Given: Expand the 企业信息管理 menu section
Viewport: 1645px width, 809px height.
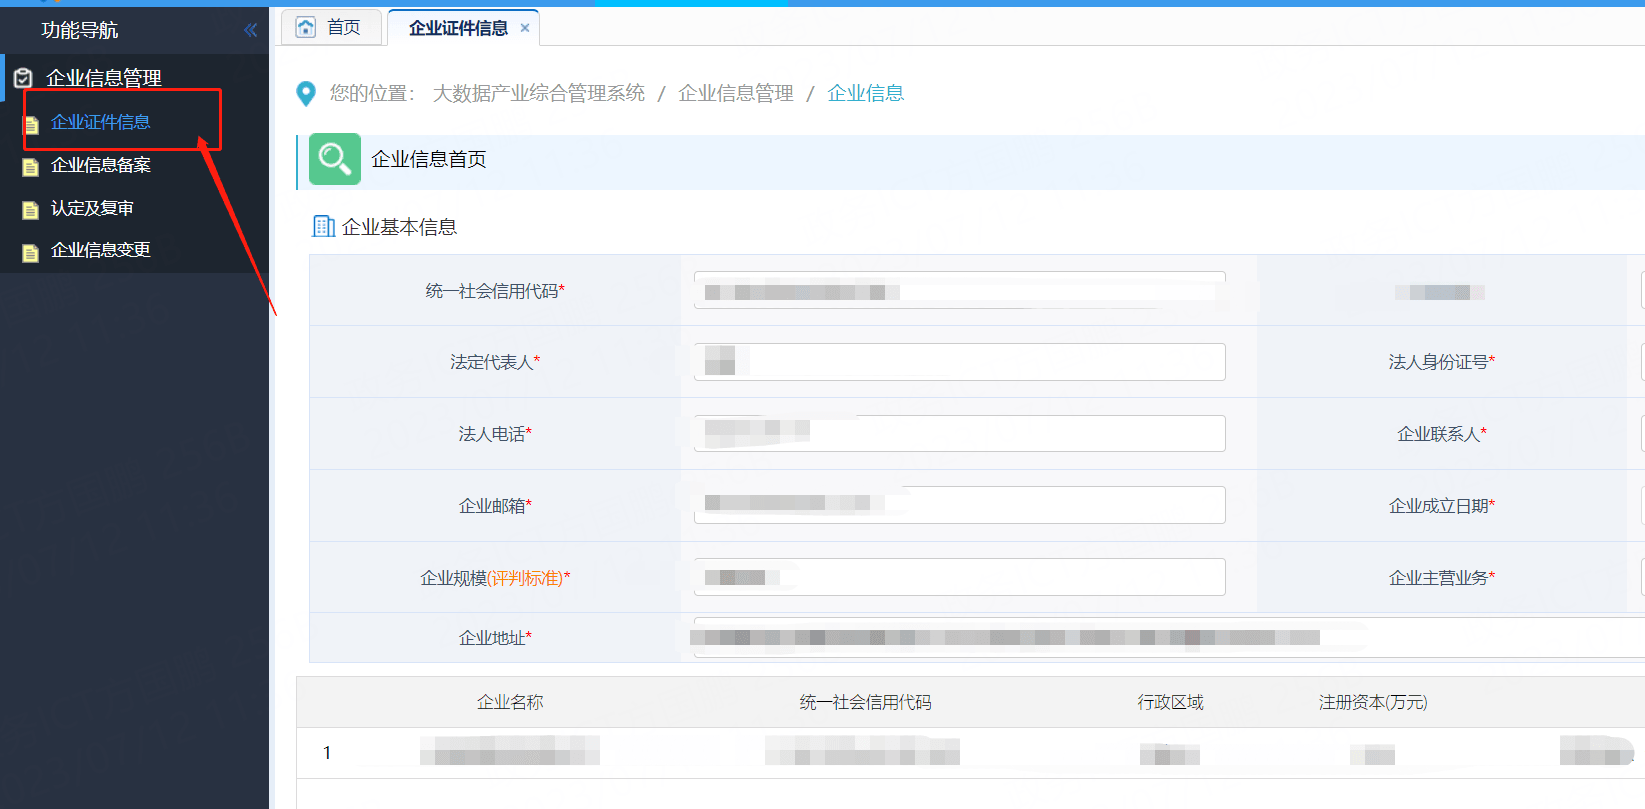Looking at the screenshot, I should pyautogui.click(x=104, y=78).
